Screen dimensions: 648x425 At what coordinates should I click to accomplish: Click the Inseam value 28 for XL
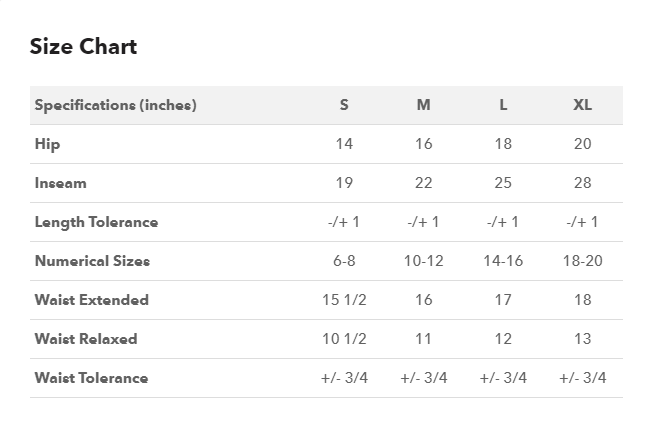tap(582, 183)
